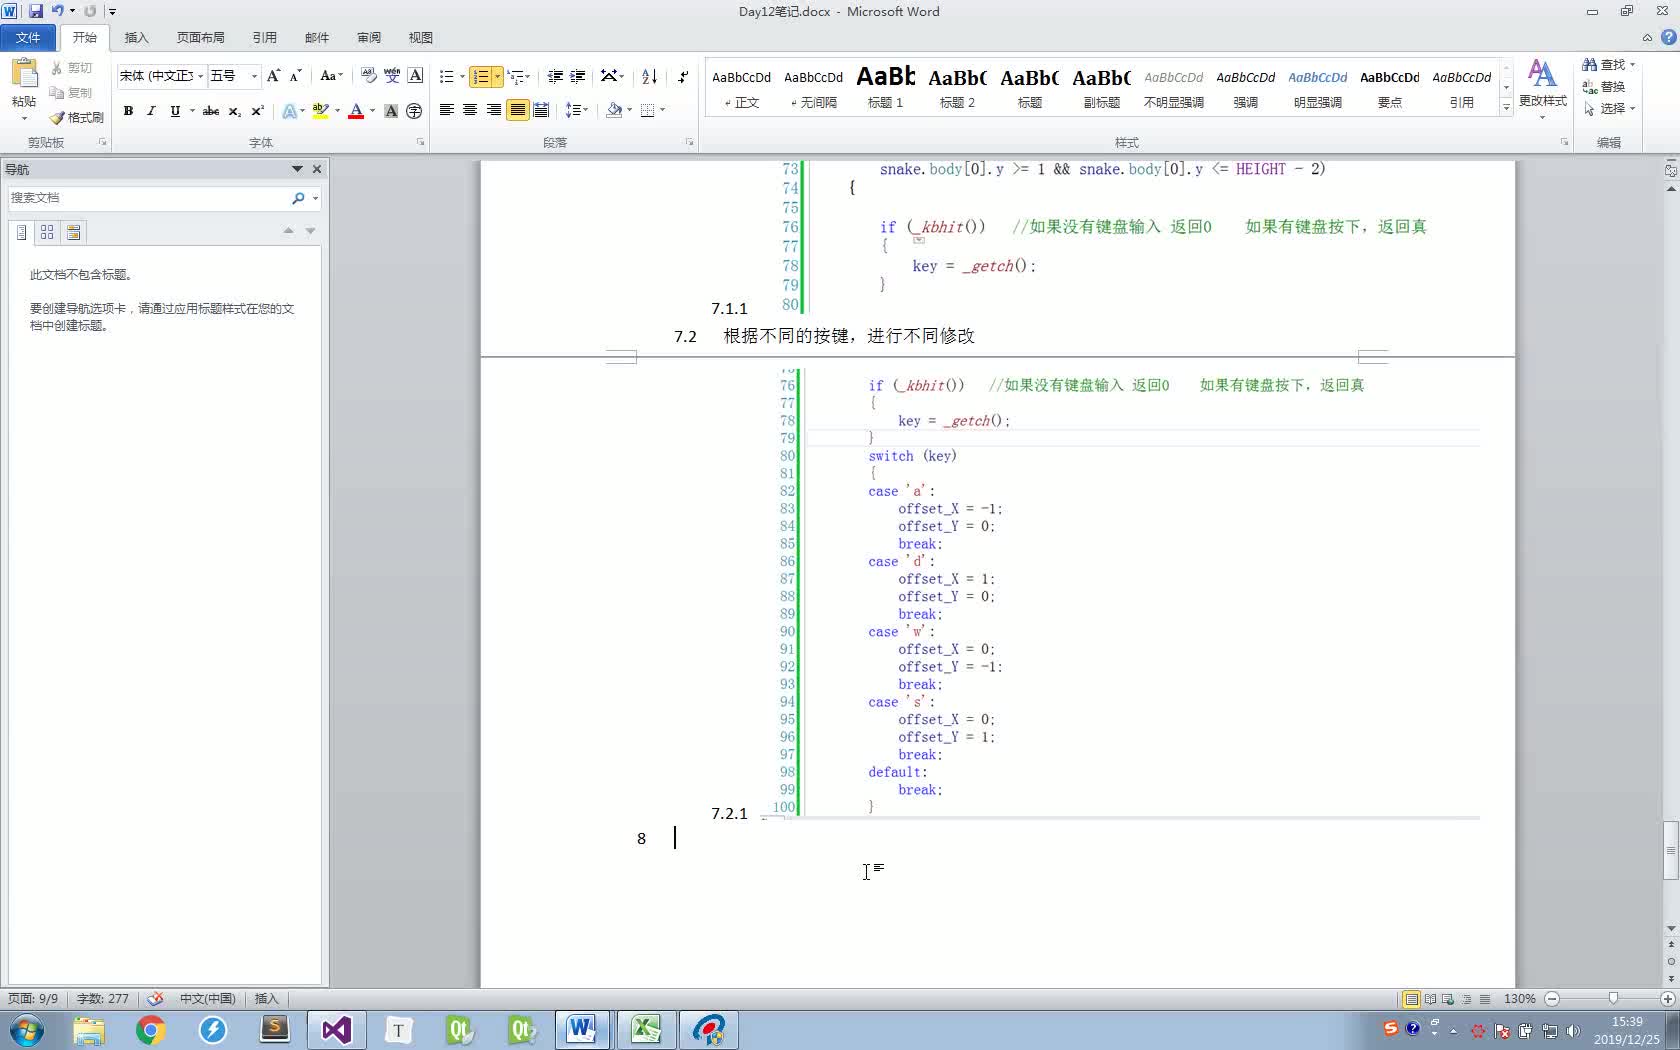The height and width of the screenshot is (1050, 1680).
Task: Click the Show paragraph marks icon
Action: coord(683,76)
